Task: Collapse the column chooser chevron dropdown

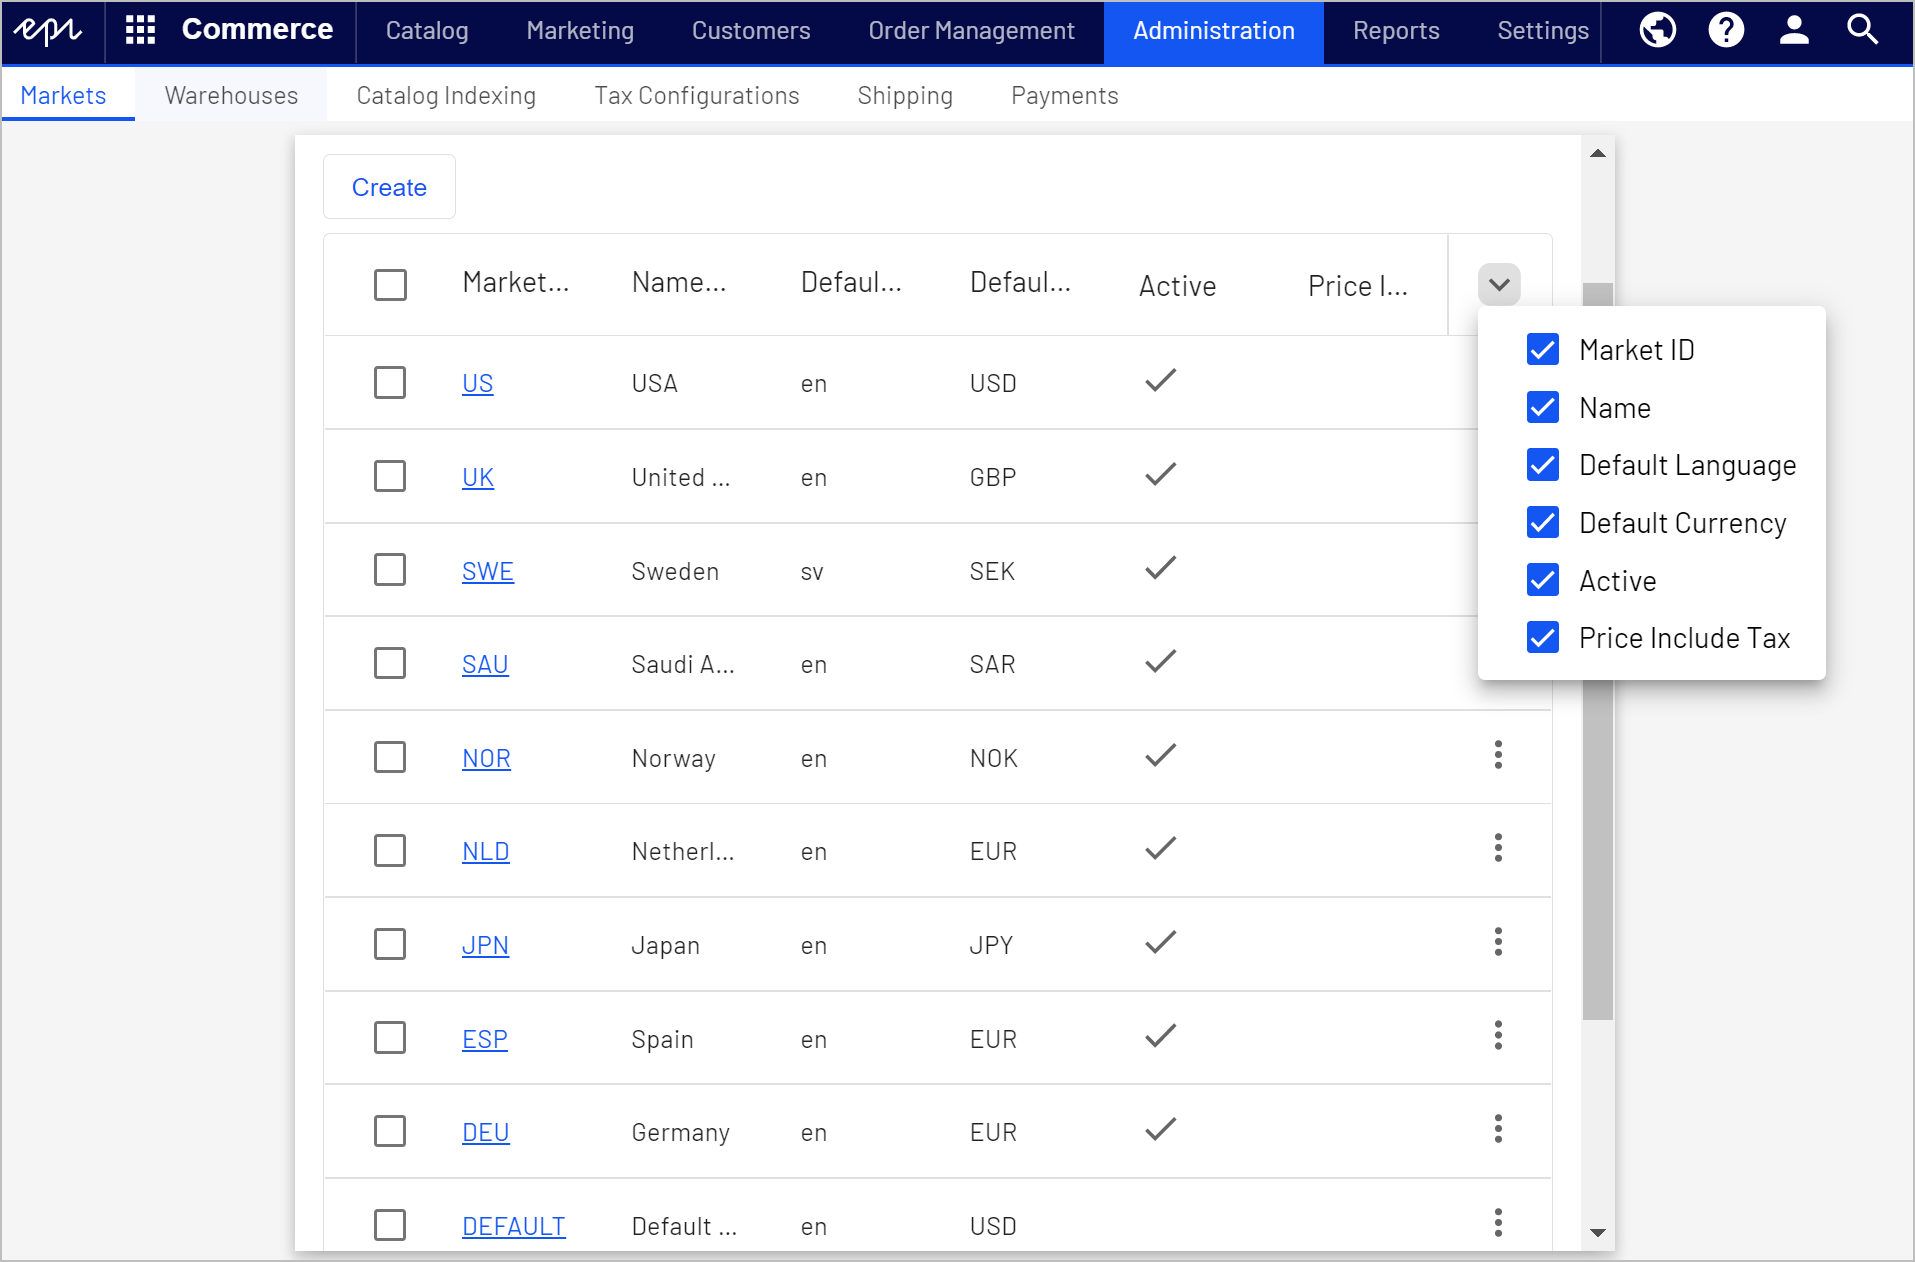Action: tap(1499, 285)
